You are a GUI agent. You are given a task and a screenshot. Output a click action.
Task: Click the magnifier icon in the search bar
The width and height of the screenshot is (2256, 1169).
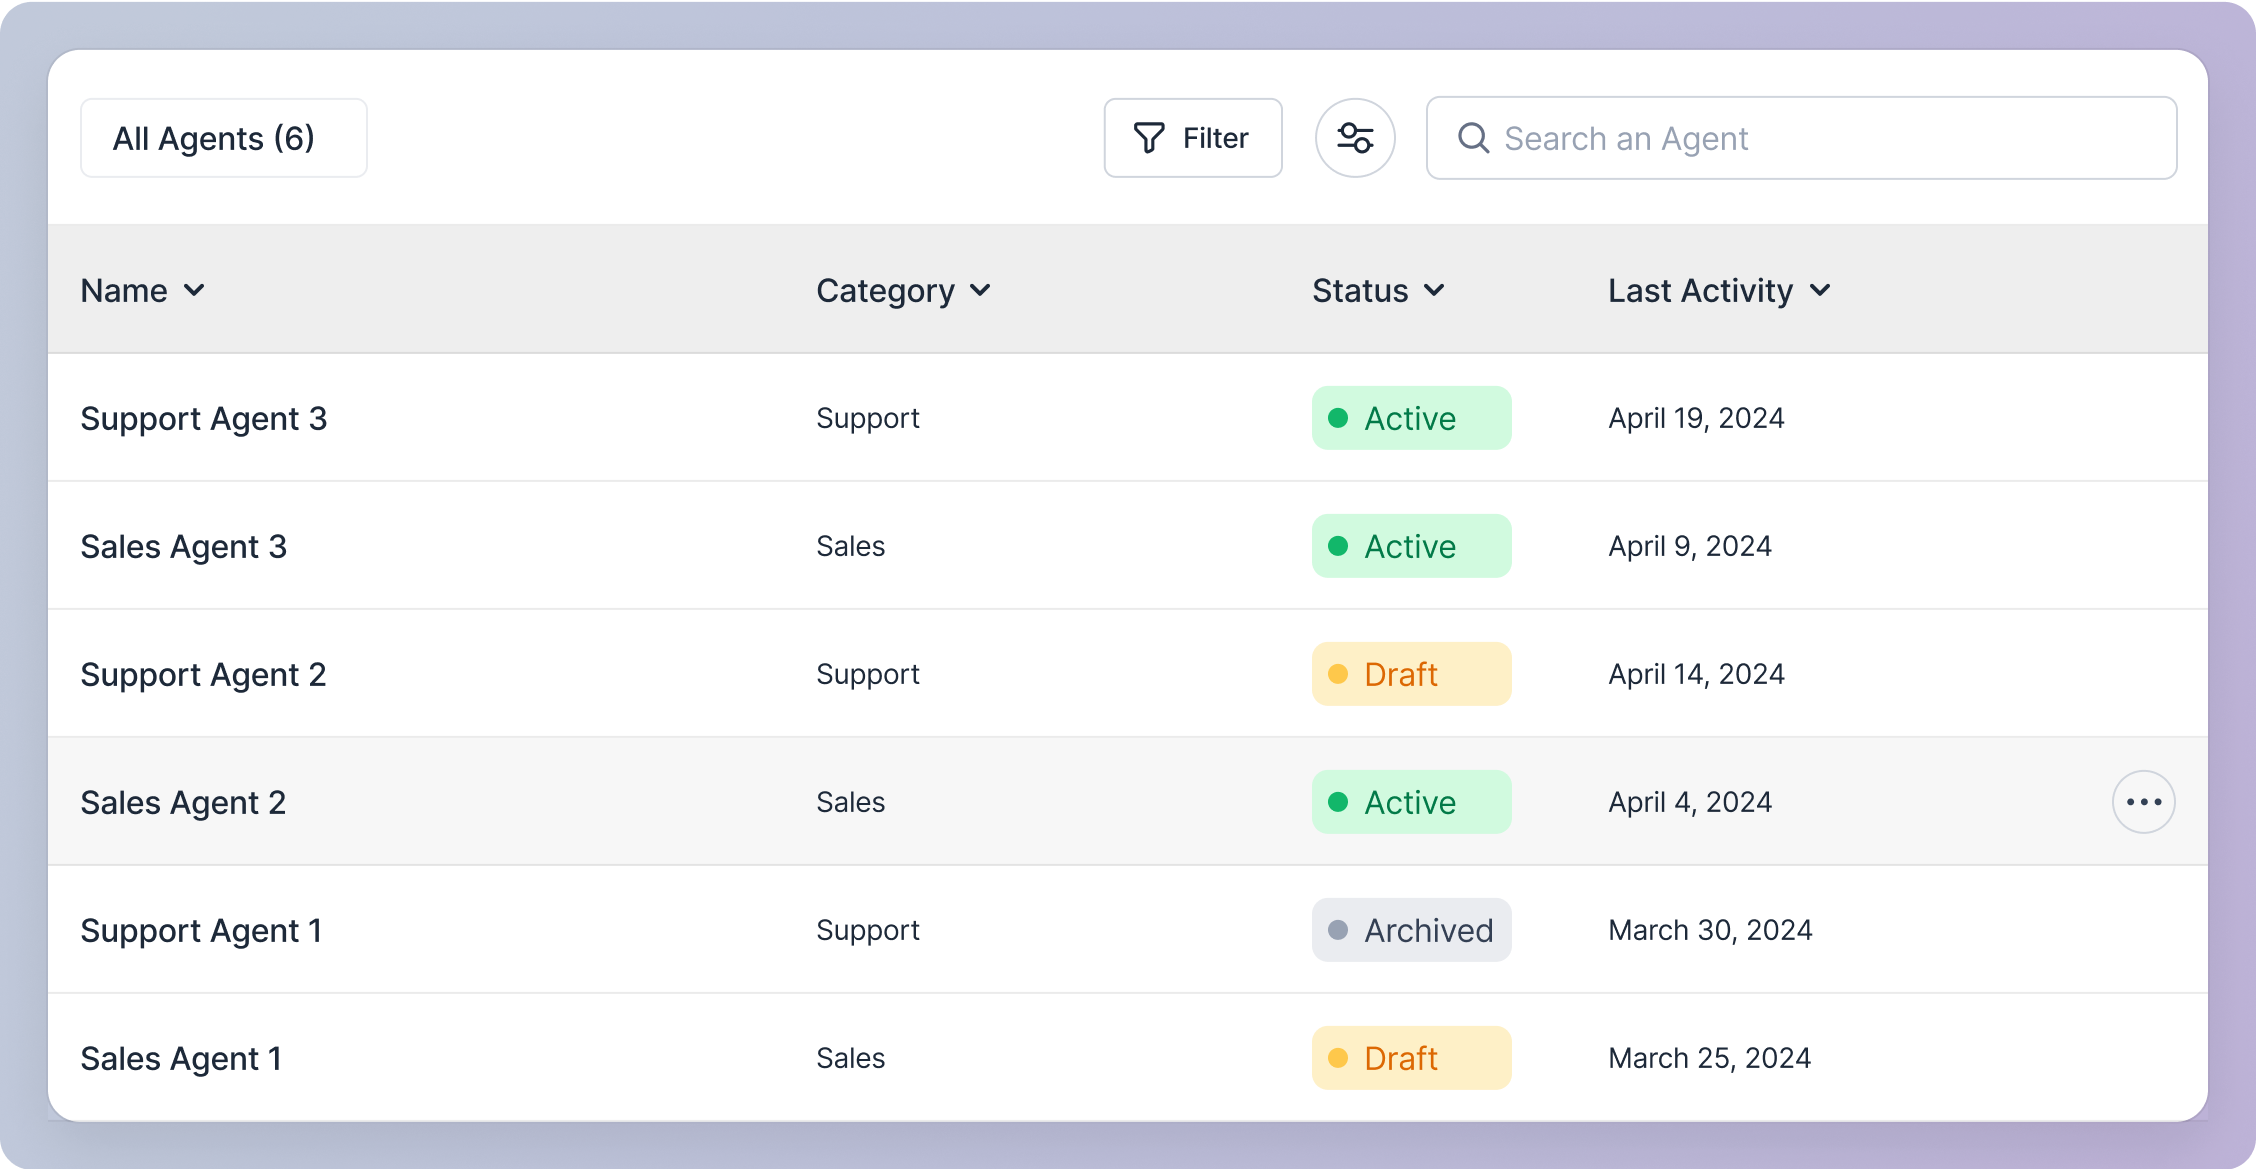(x=1473, y=138)
